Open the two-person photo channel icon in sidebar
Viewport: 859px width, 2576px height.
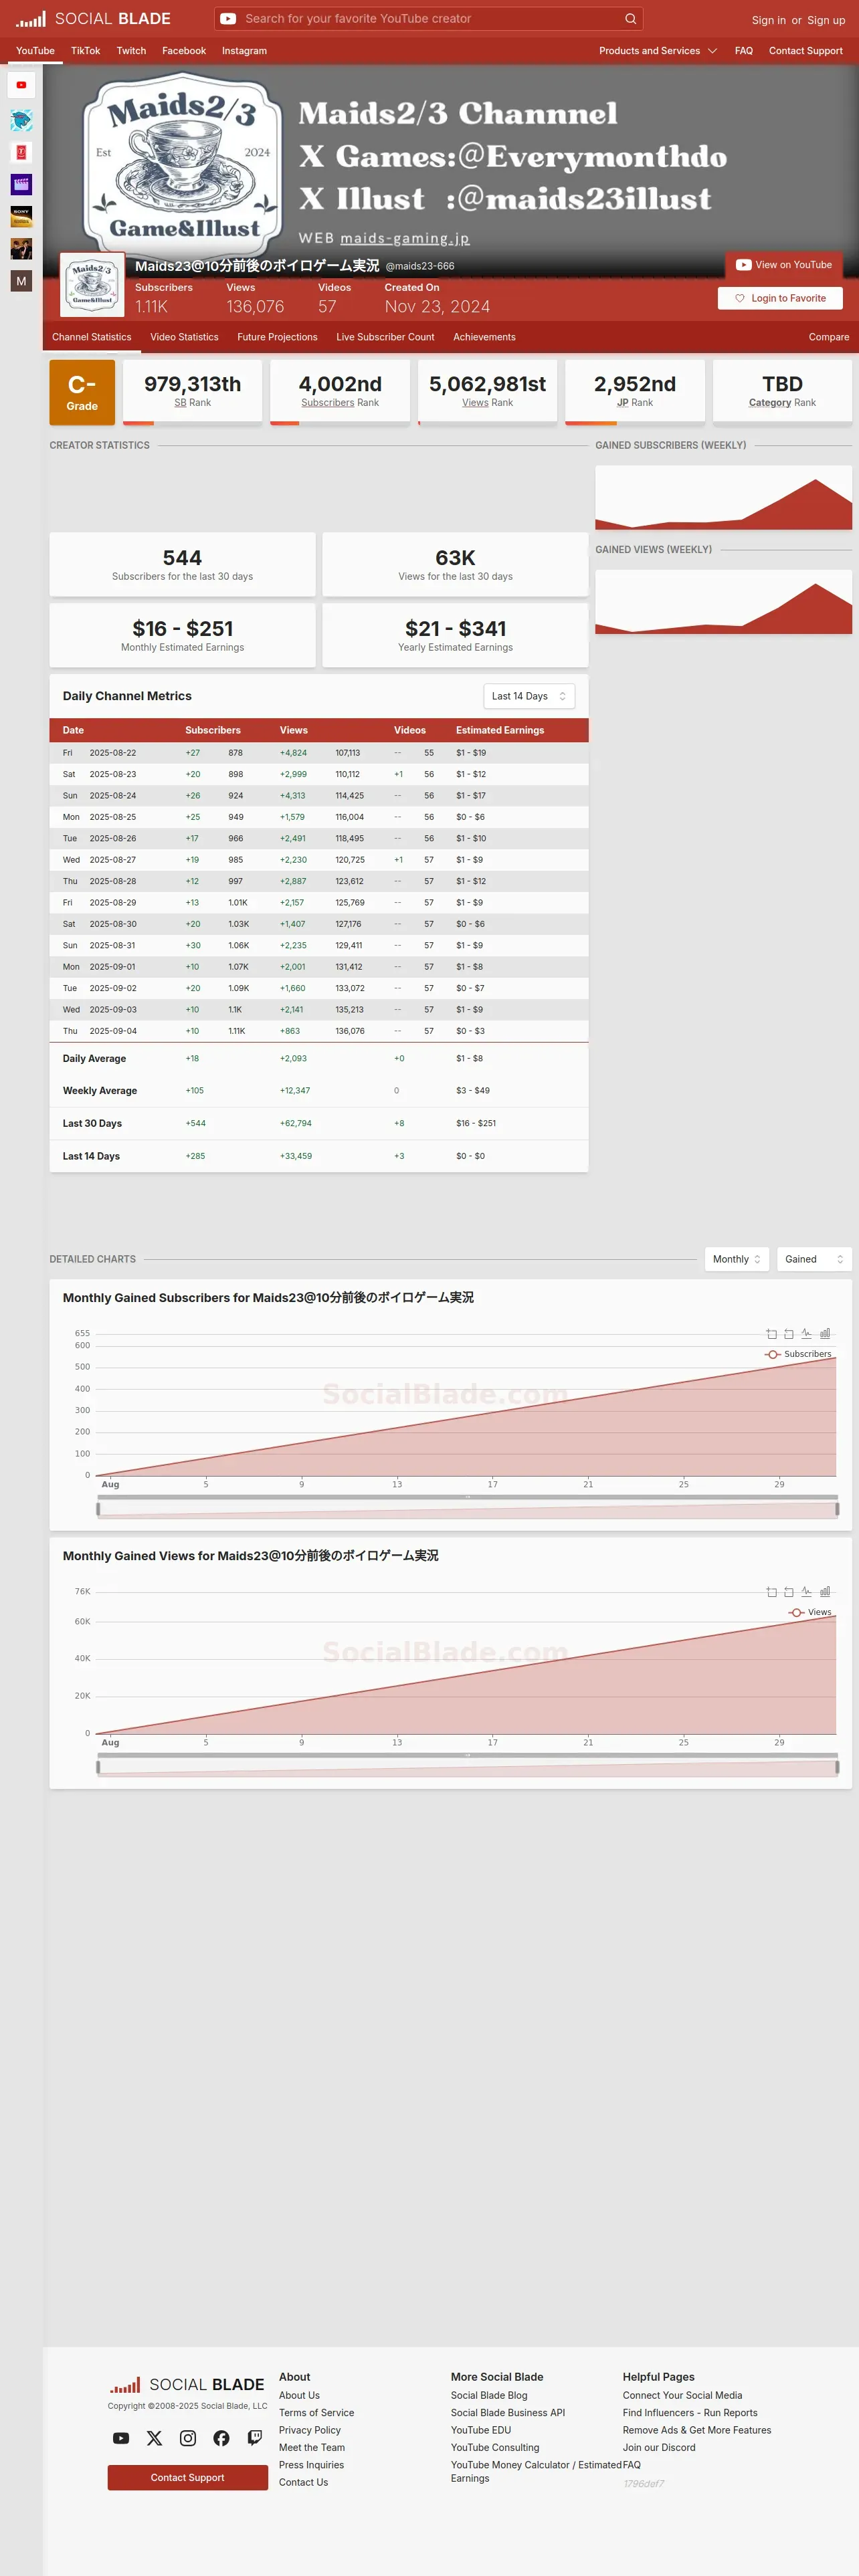(x=21, y=248)
